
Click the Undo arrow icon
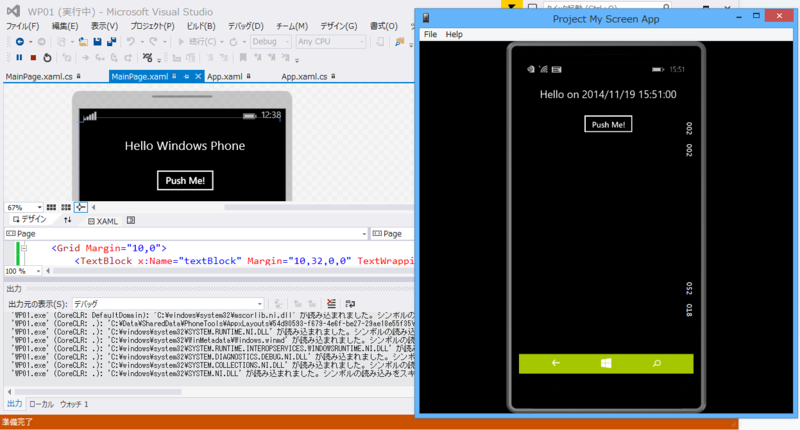pyautogui.click(x=131, y=41)
